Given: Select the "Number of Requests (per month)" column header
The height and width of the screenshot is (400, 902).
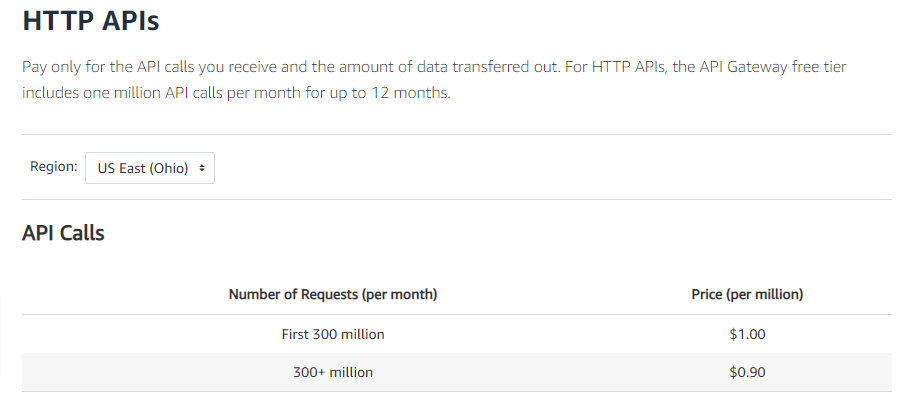Looking at the screenshot, I should click(x=333, y=294).
